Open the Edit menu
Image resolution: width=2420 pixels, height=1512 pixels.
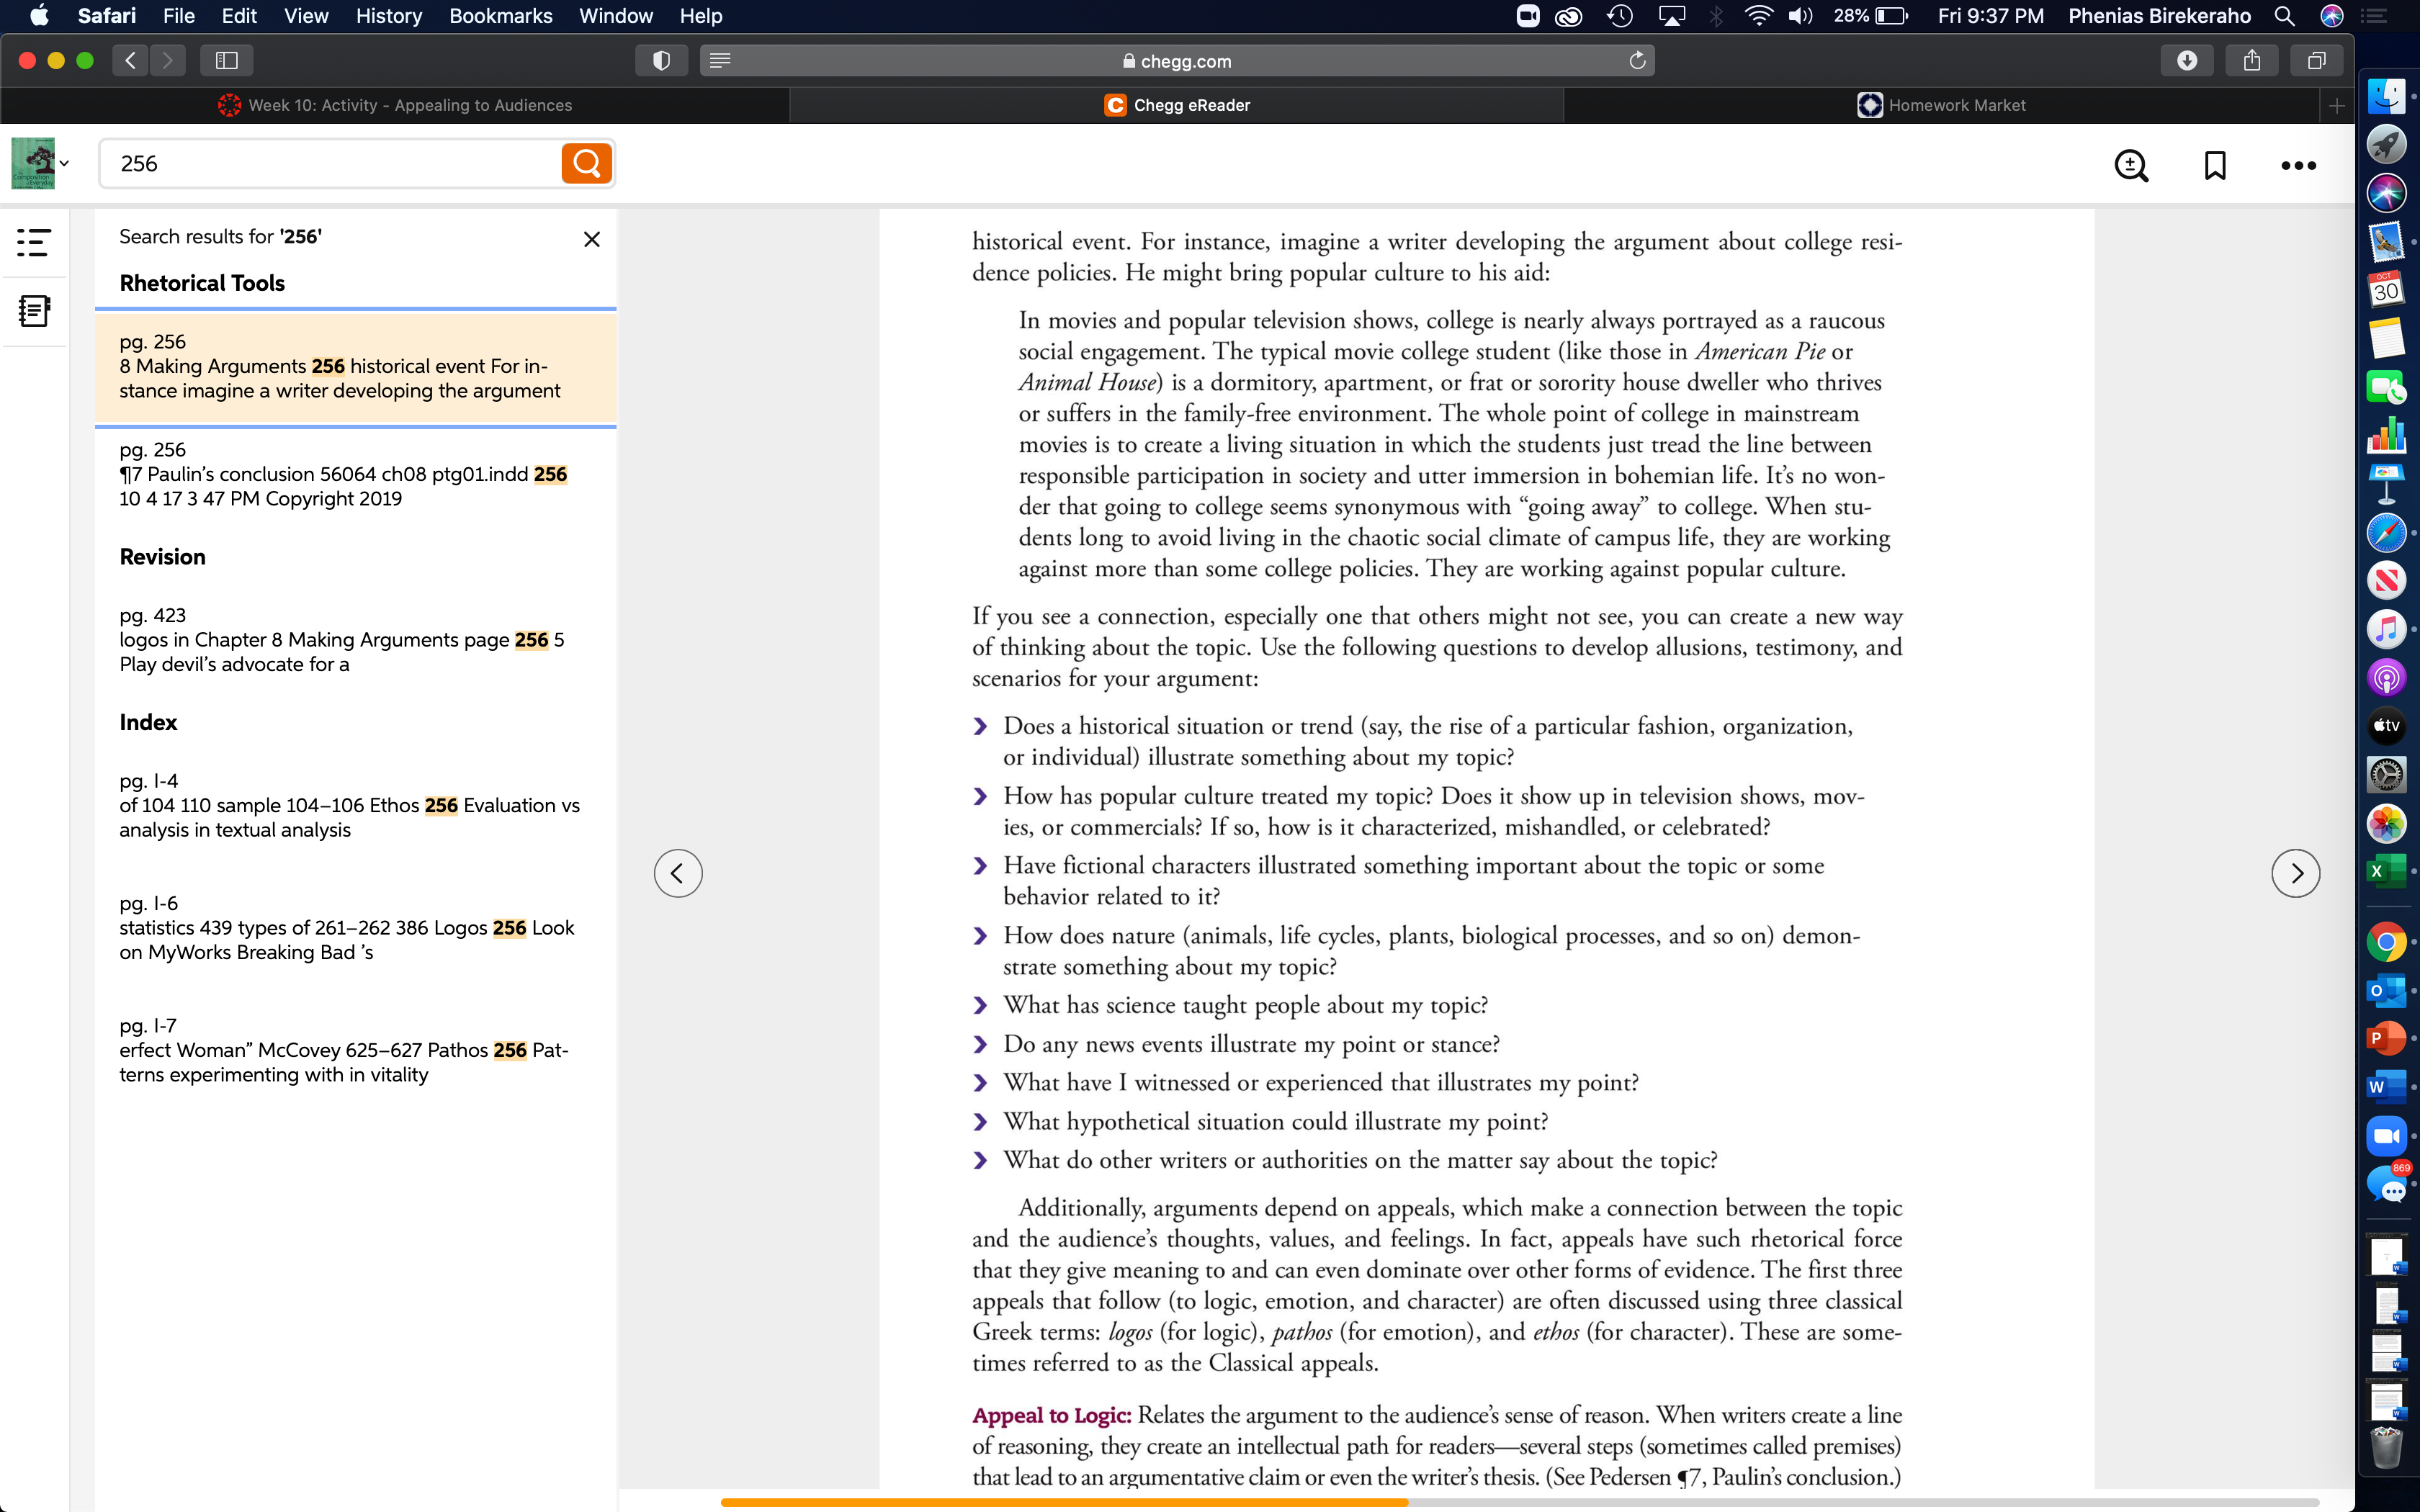239,16
